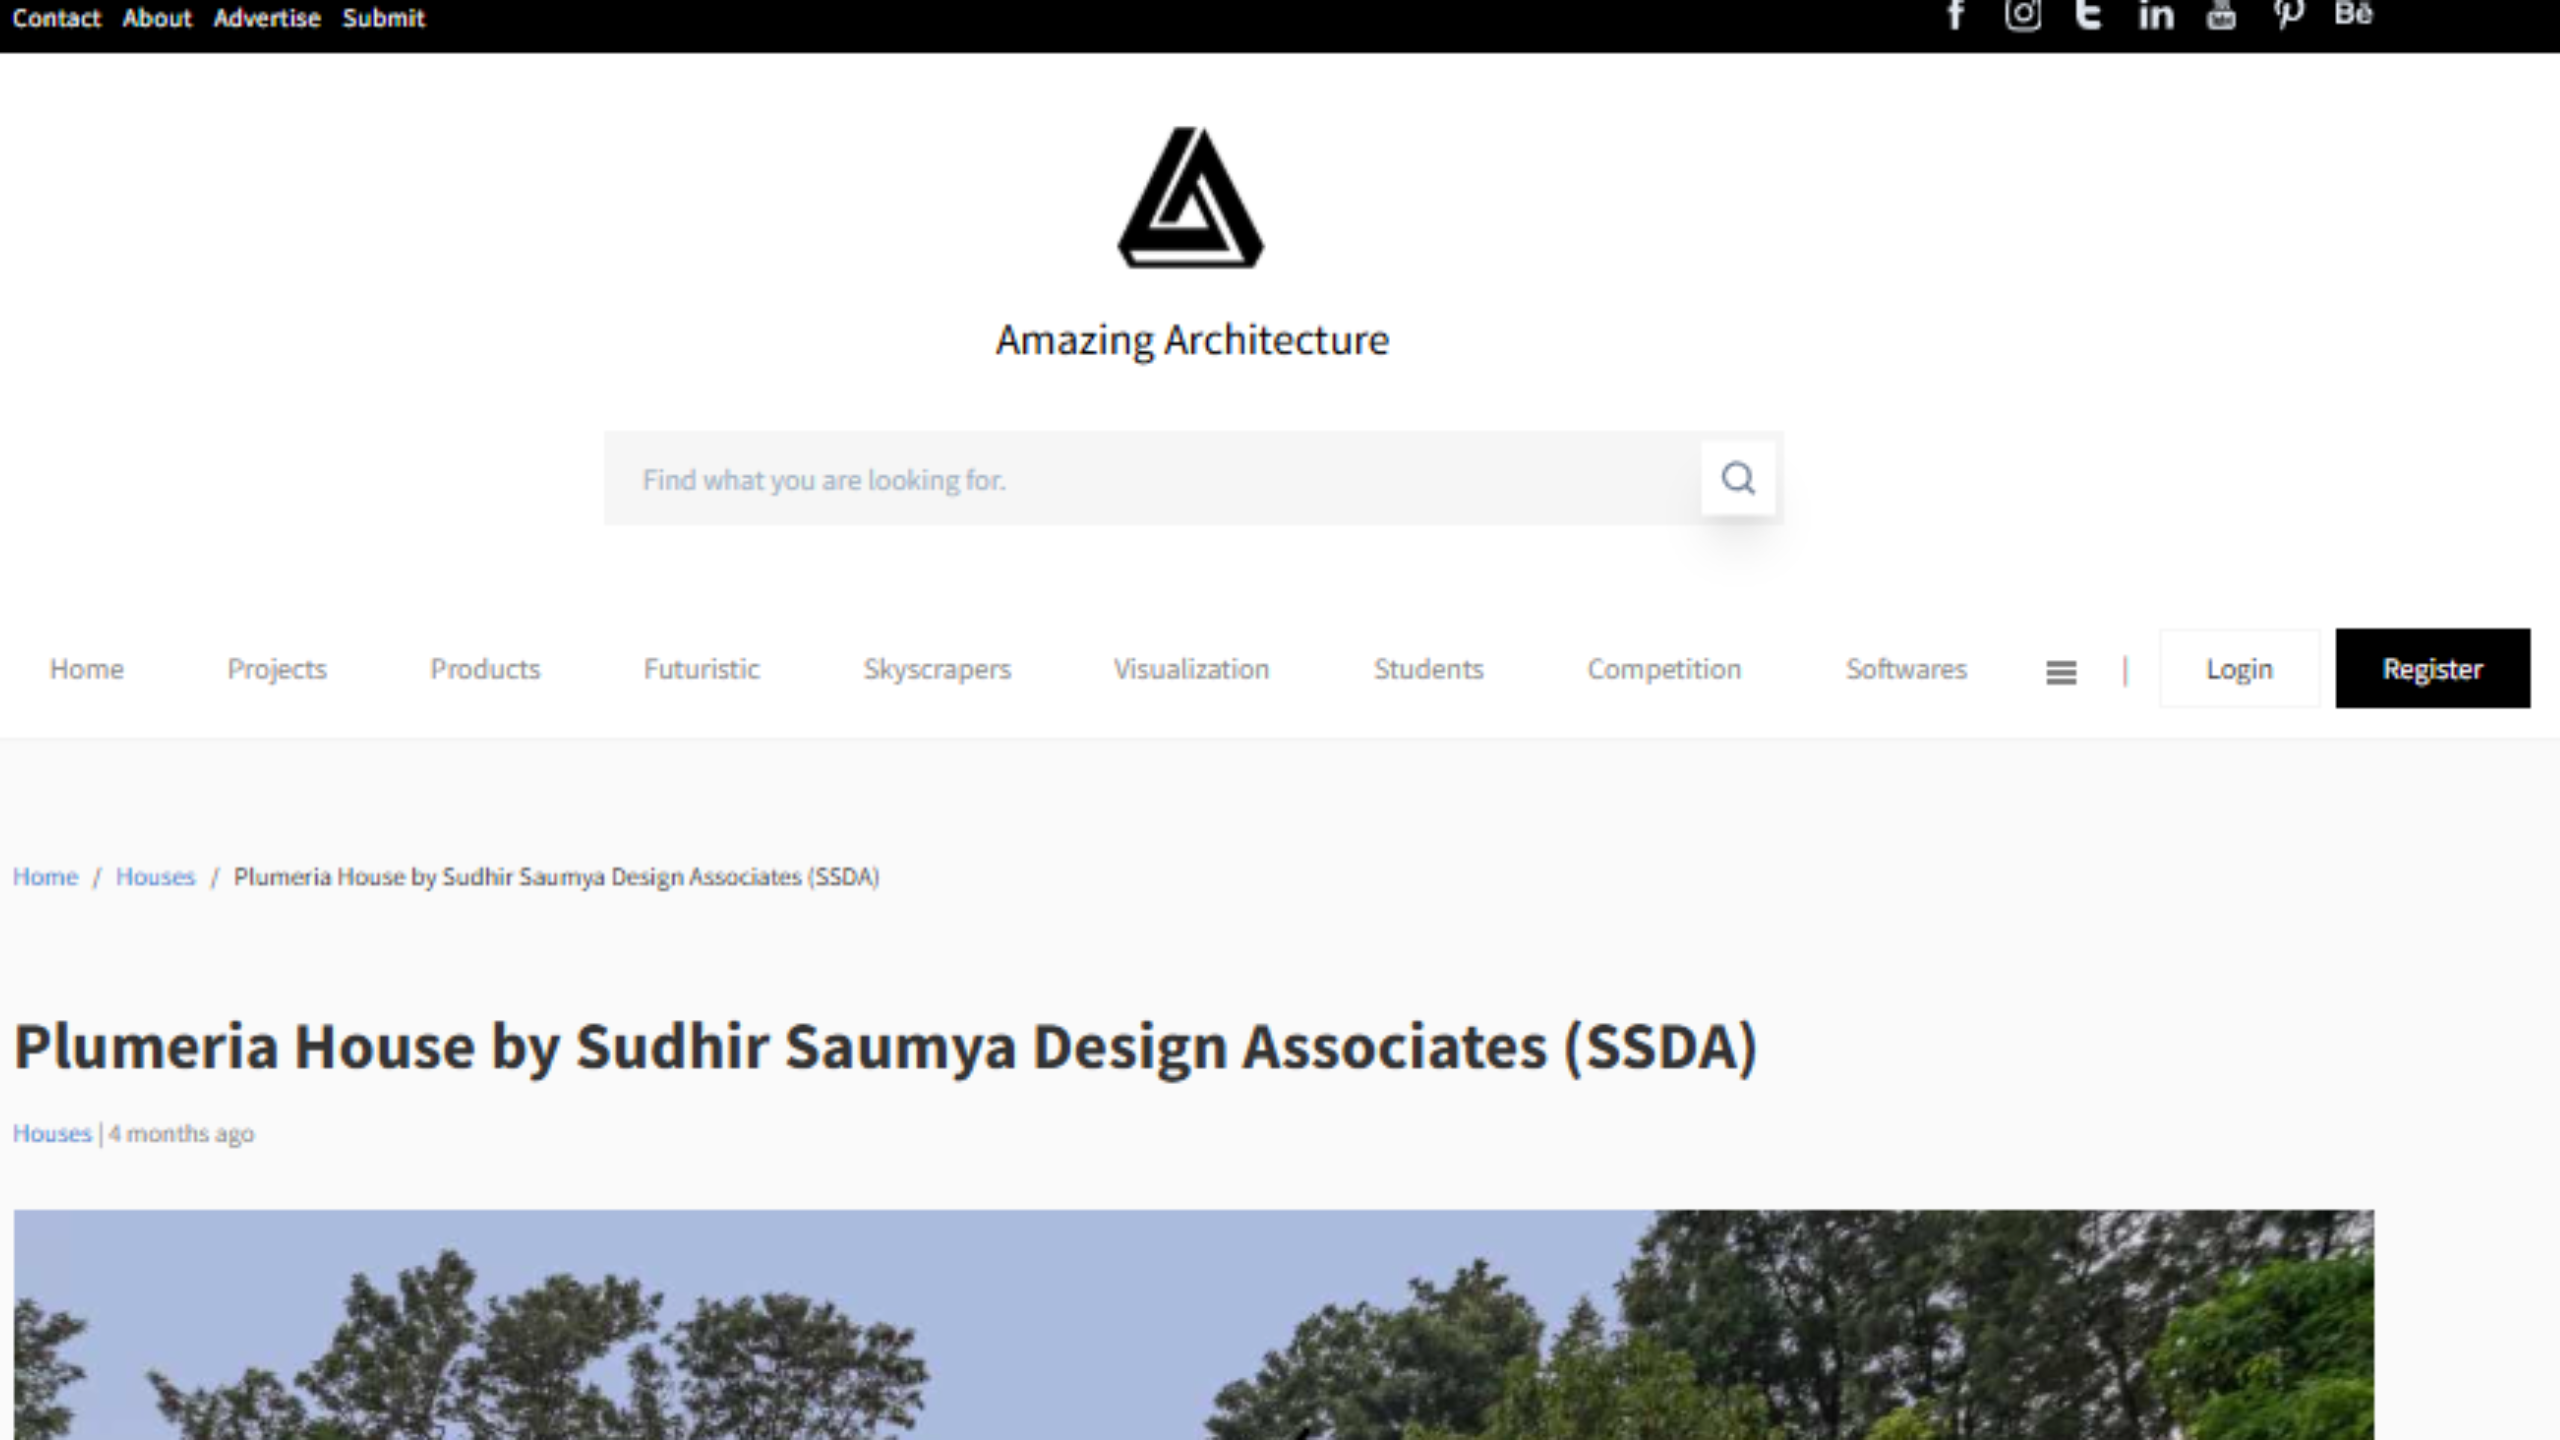Select the Competition nav item
Image resolution: width=2560 pixels, height=1440 pixels.
1664,669
